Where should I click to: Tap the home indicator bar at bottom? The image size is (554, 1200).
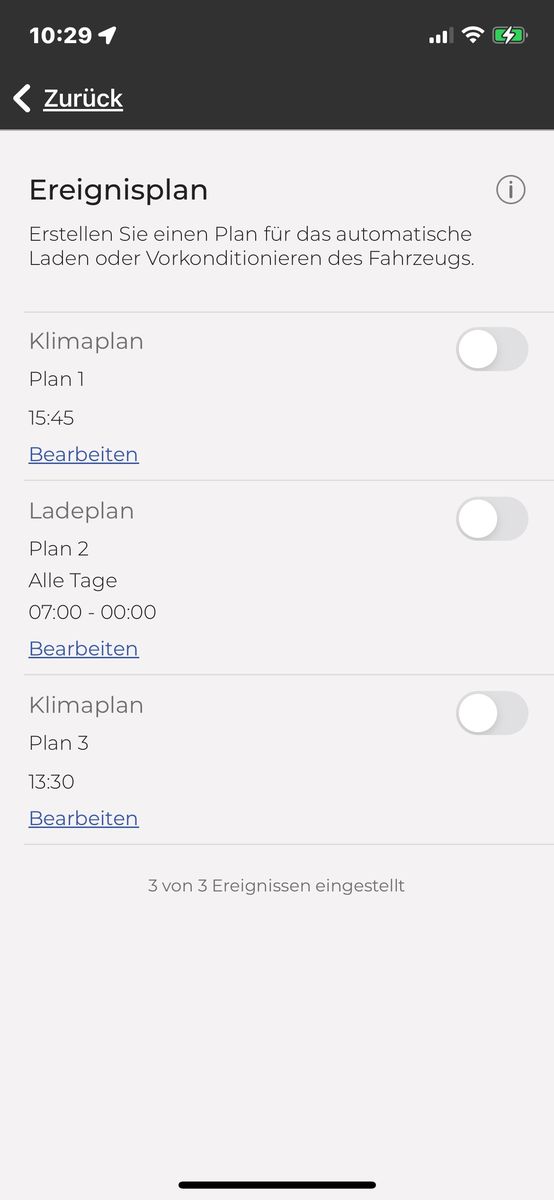tap(277, 1185)
